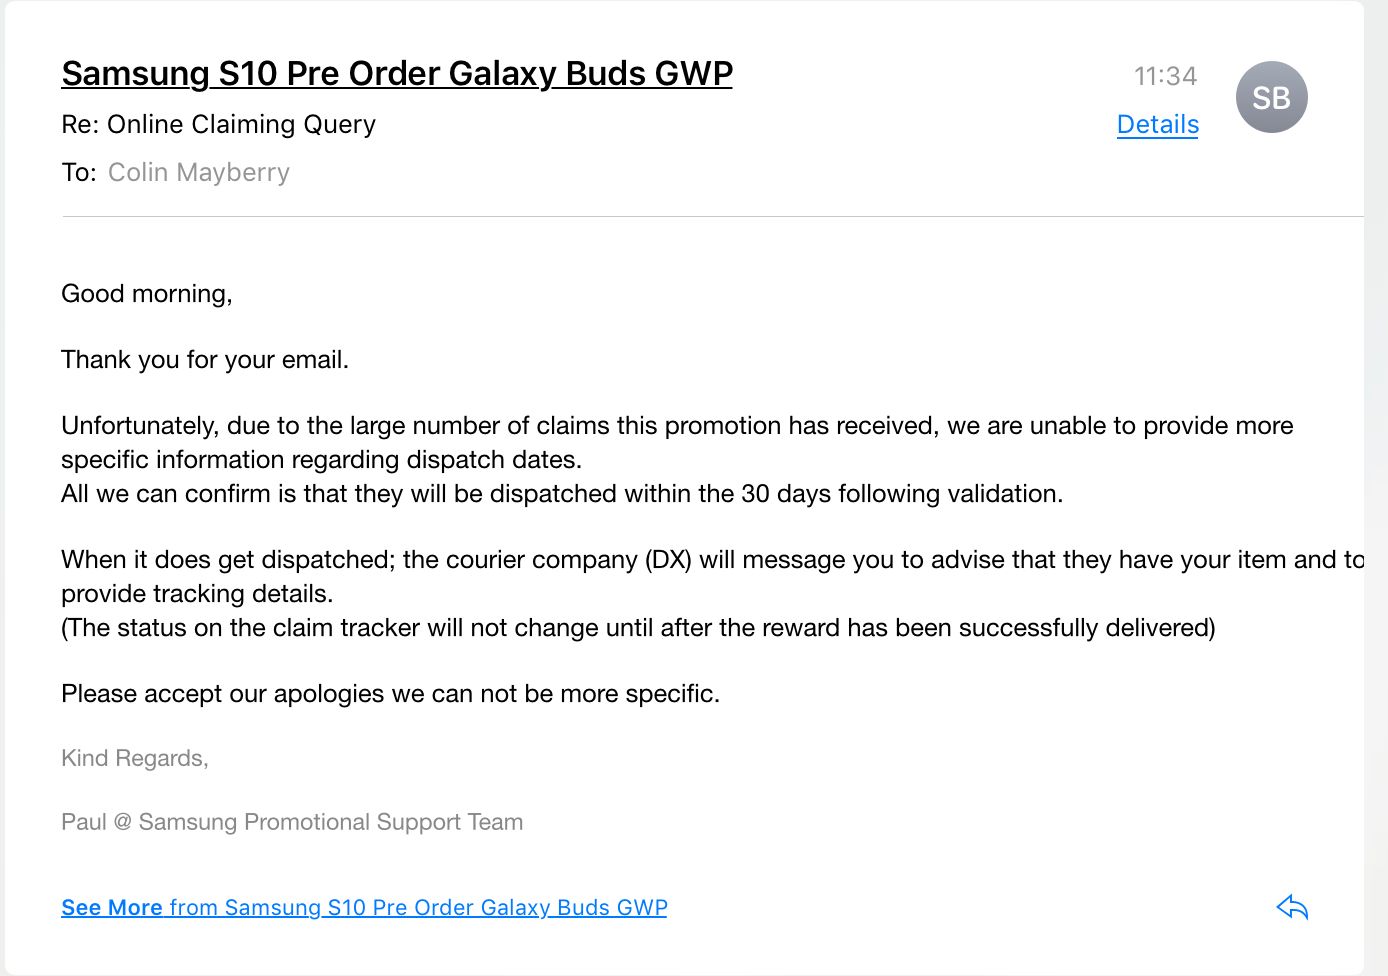Open the Details link
This screenshot has height=976, width=1388.
pyautogui.click(x=1157, y=124)
